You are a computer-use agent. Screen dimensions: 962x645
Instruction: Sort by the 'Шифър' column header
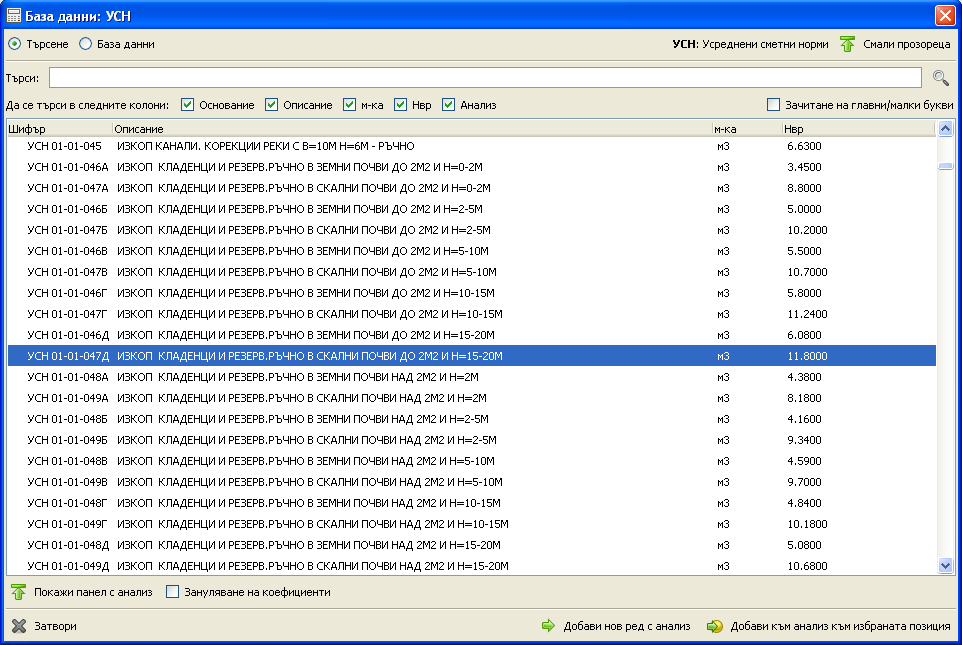[x=58, y=129]
